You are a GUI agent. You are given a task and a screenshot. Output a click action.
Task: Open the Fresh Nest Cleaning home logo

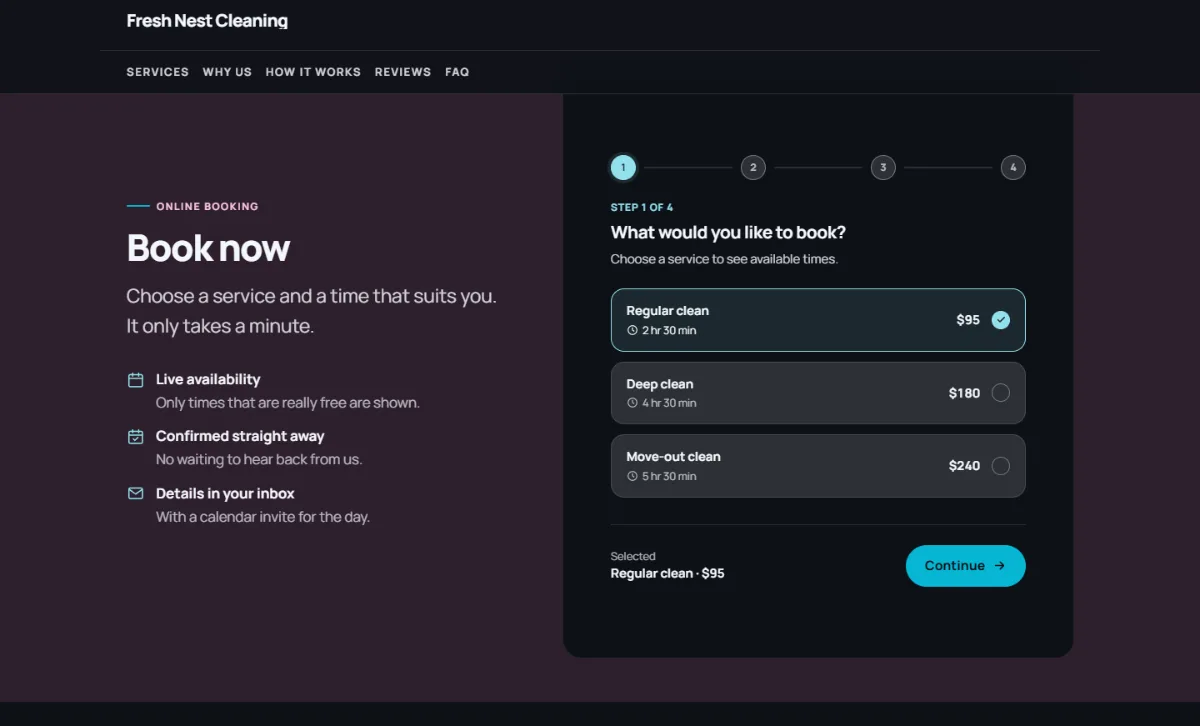(x=207, y=20)
